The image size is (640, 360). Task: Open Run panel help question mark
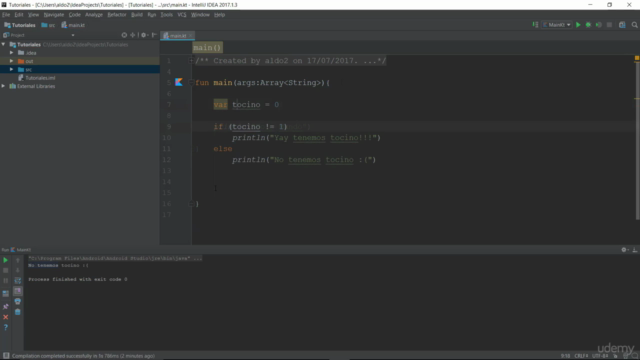pos(6,327)
